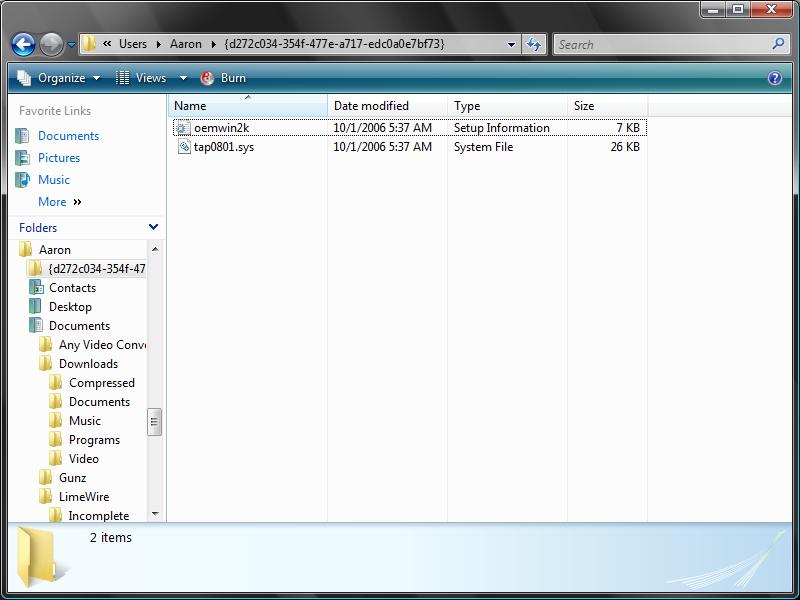This screenshot has width=800, height=600.
Task: Click the Refresh button
Action: click(534, 44)
